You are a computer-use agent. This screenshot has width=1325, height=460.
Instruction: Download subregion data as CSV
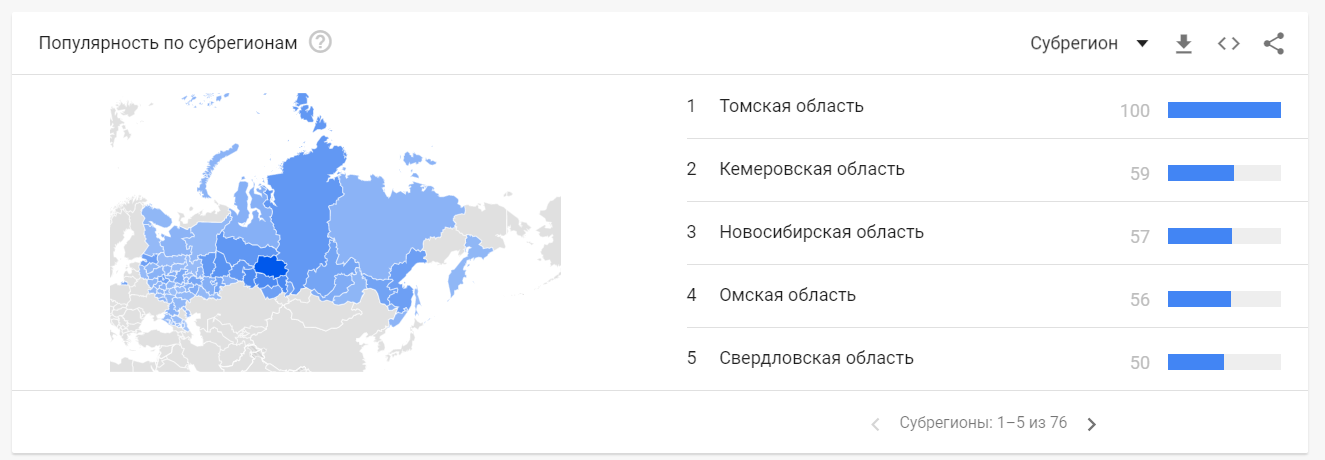click(1184, 44)
